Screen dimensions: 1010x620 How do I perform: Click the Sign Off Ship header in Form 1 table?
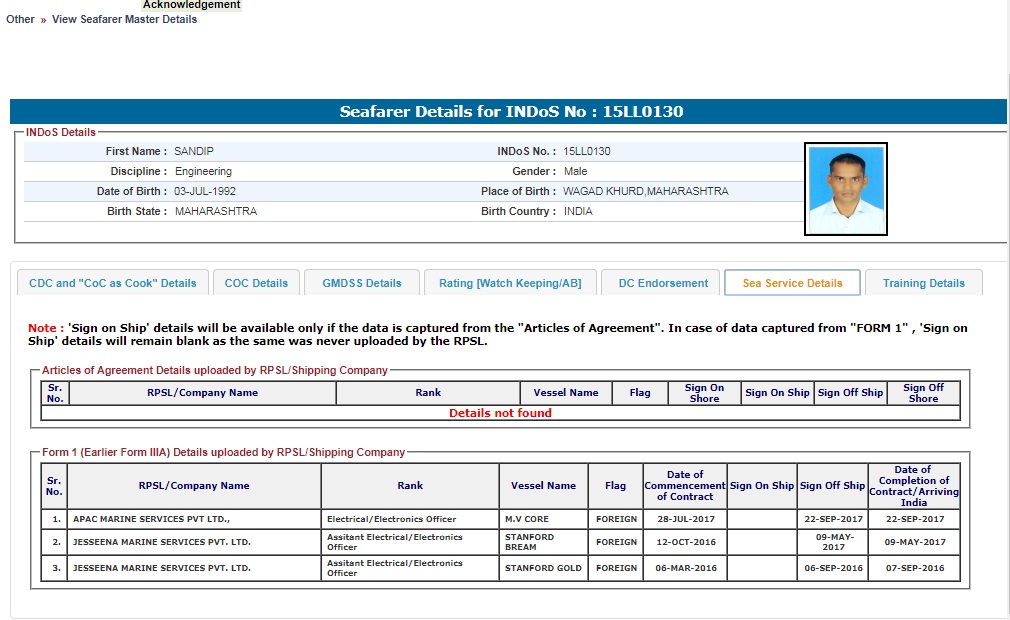pyautogui.click(x=832, y=485)
